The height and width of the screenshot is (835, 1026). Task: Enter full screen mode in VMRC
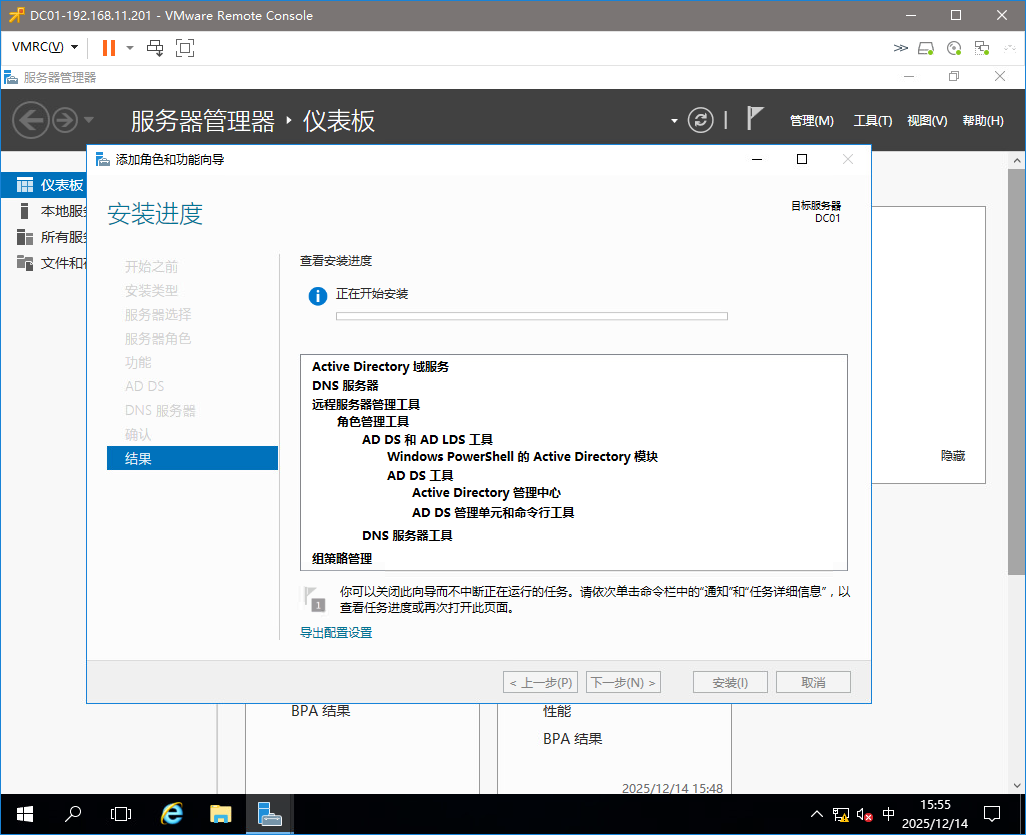pyautogui.click(x=185, y=48)
